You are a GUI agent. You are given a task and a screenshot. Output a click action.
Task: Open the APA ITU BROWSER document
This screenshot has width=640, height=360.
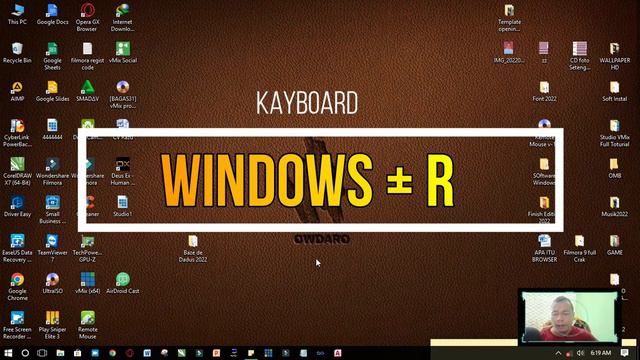(544, 248)
